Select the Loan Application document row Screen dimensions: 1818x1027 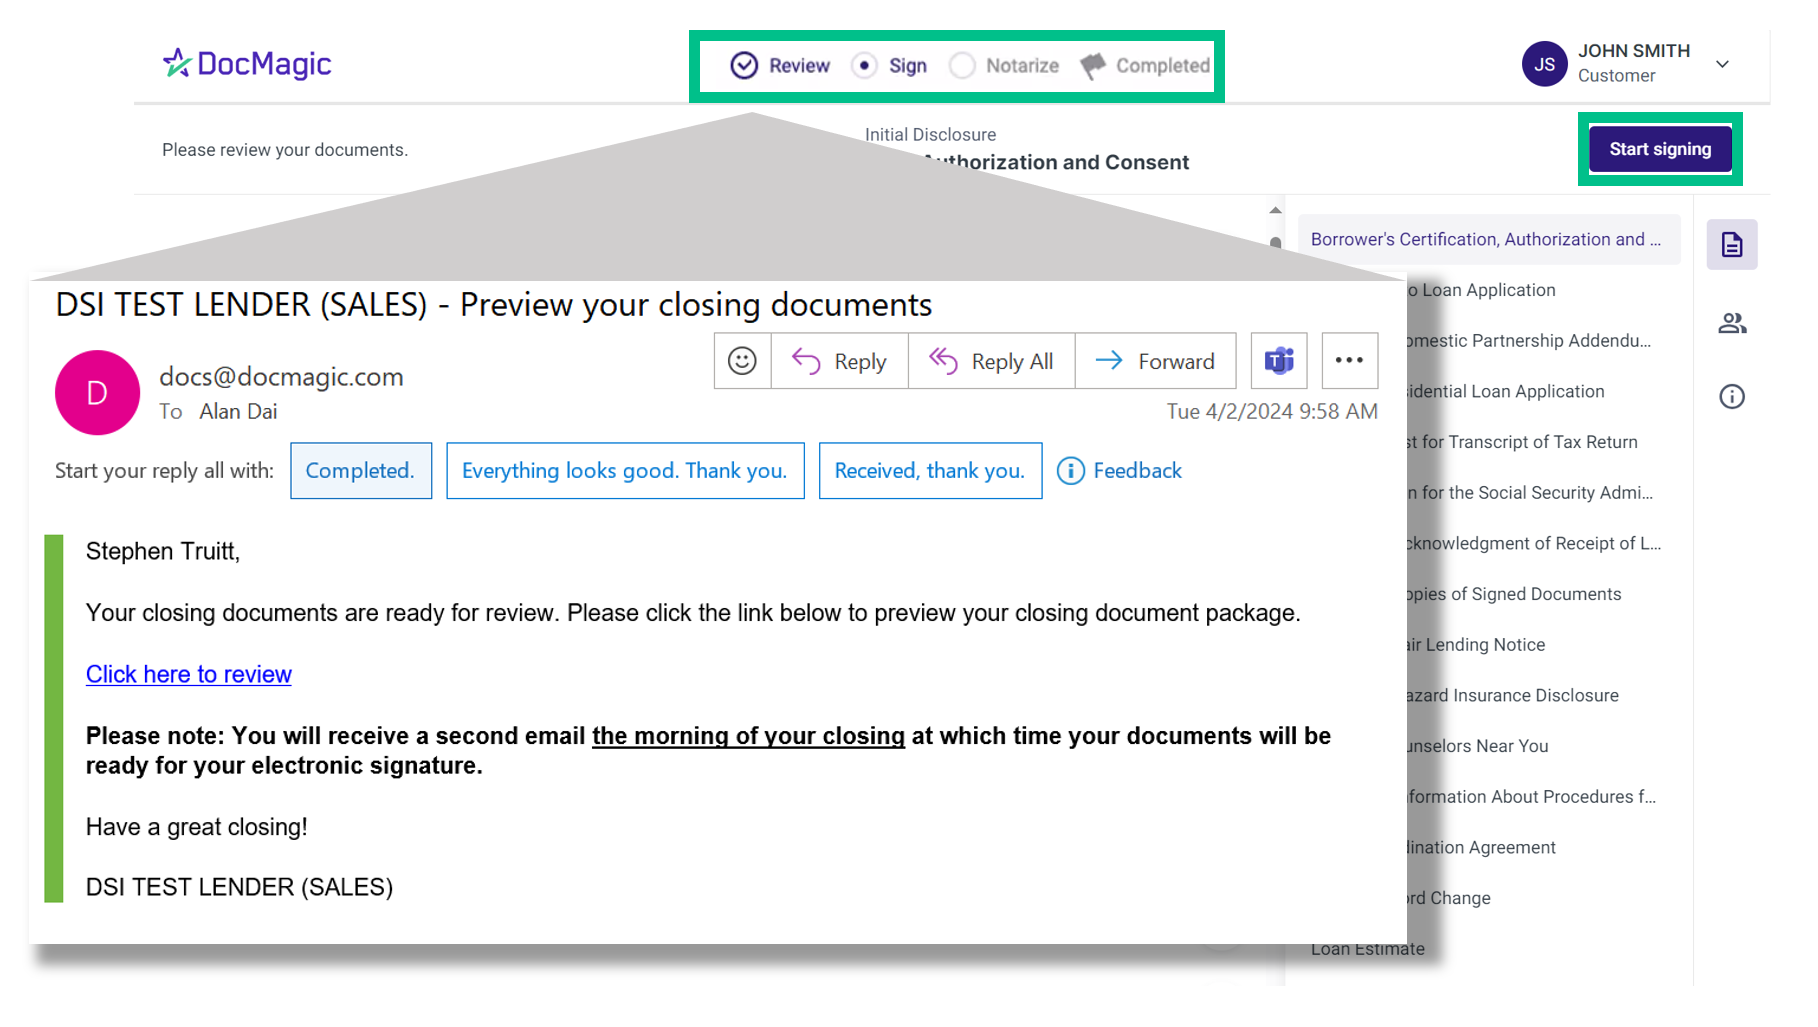(1482, 290)
